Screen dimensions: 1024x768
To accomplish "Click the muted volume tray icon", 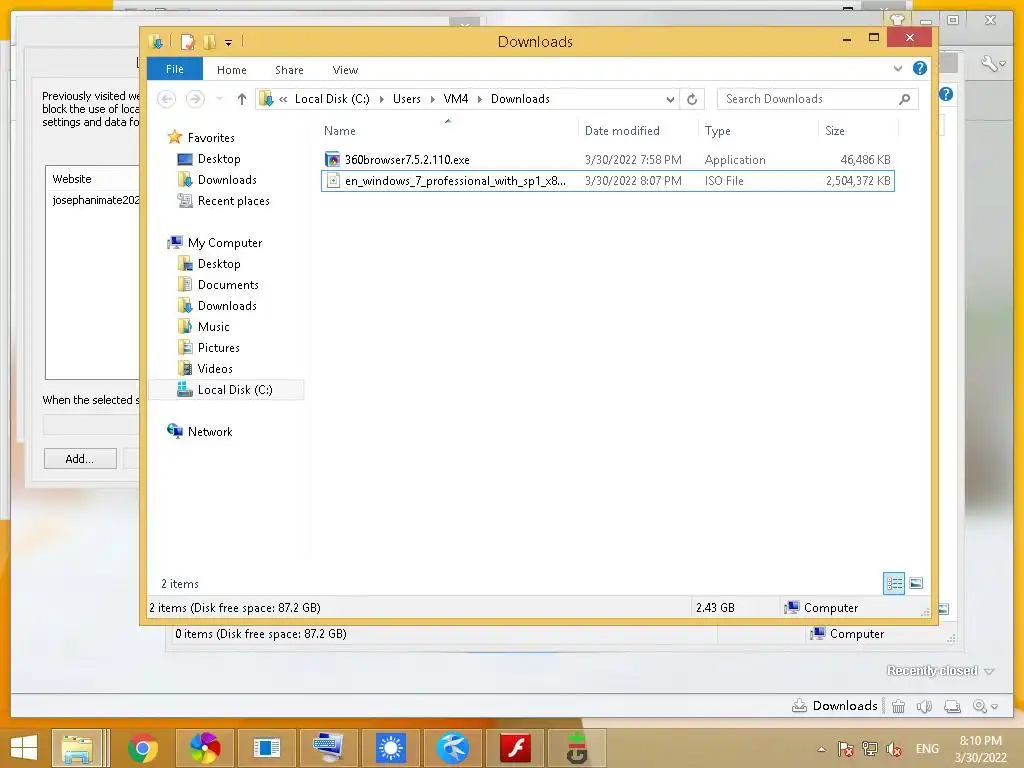I will [x=894, y=749].
